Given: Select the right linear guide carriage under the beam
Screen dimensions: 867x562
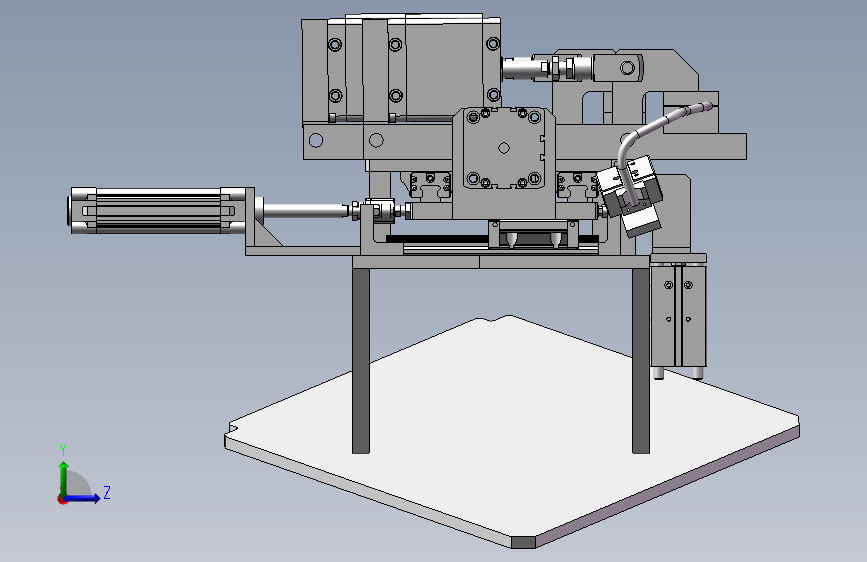Looking at the screenshot, I should [577, 184].
